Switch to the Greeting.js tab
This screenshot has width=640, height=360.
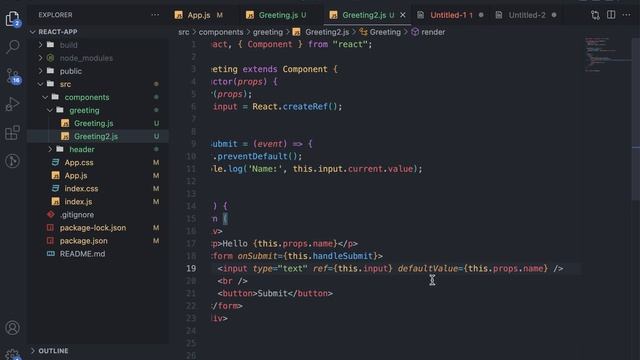coord(278,15)
